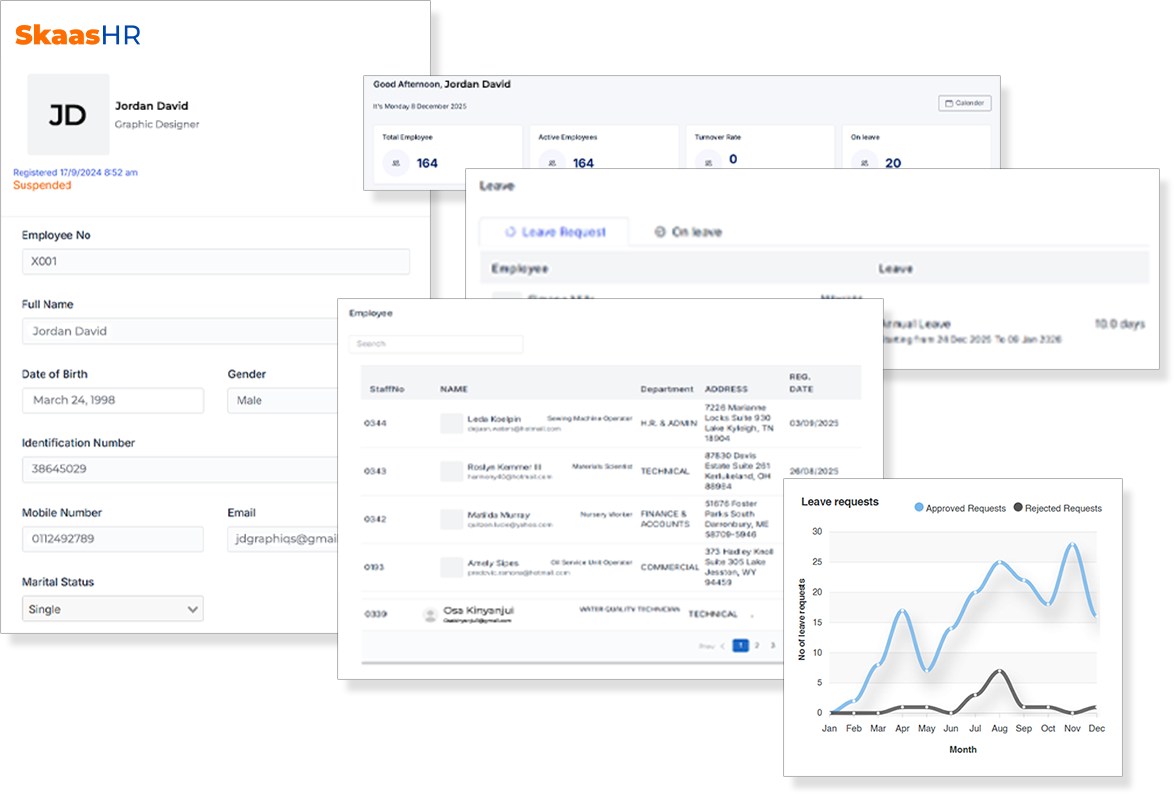Viewport: 1174px width, 794px height.
Task: Open the Calendar button
Action: tap(964, 103)
